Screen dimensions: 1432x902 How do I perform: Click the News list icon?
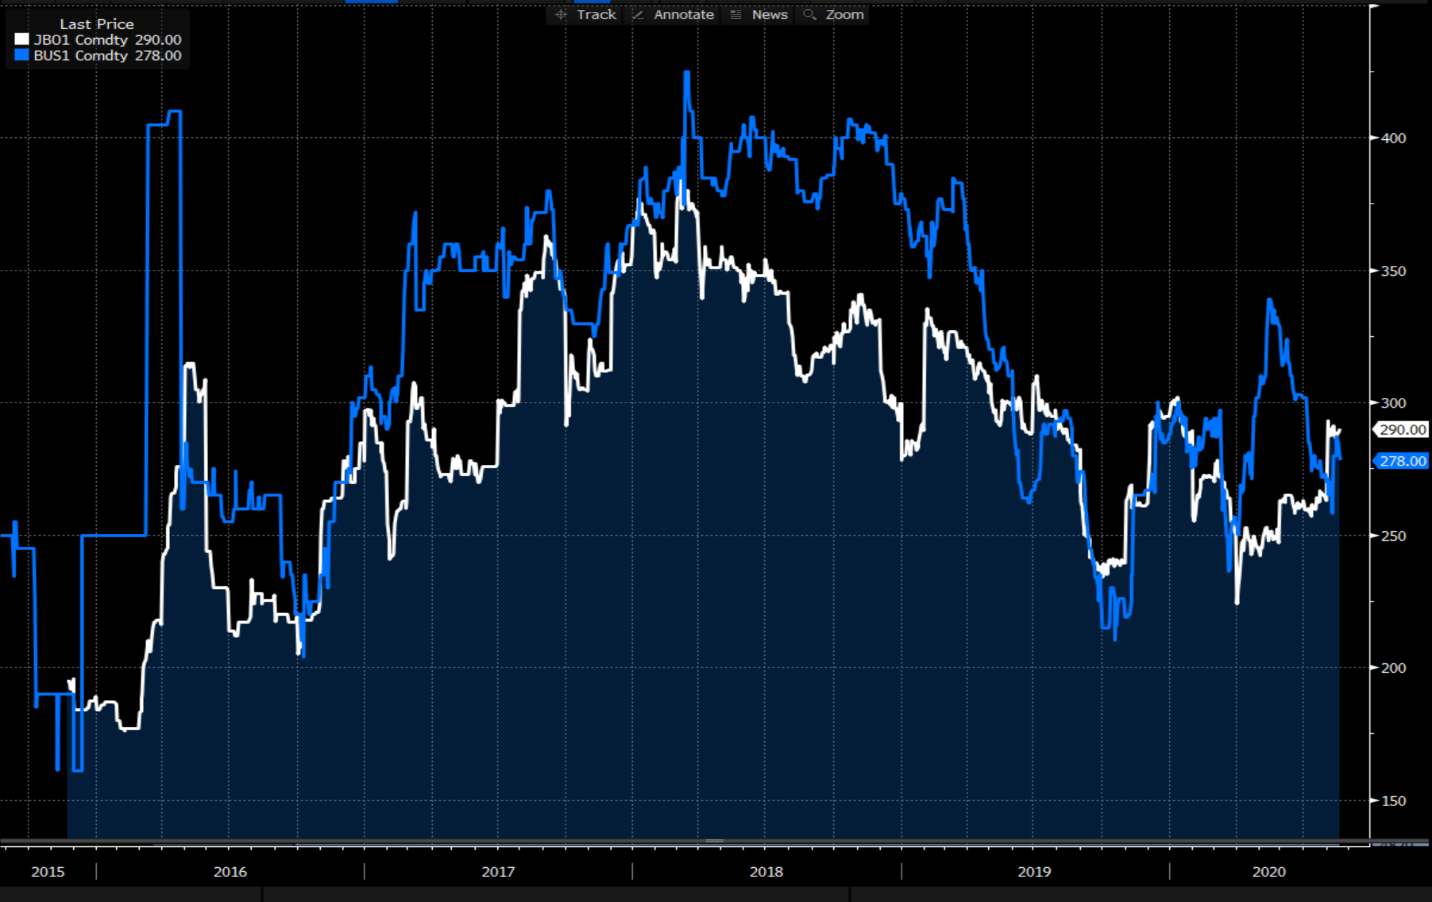pos(736,15)
